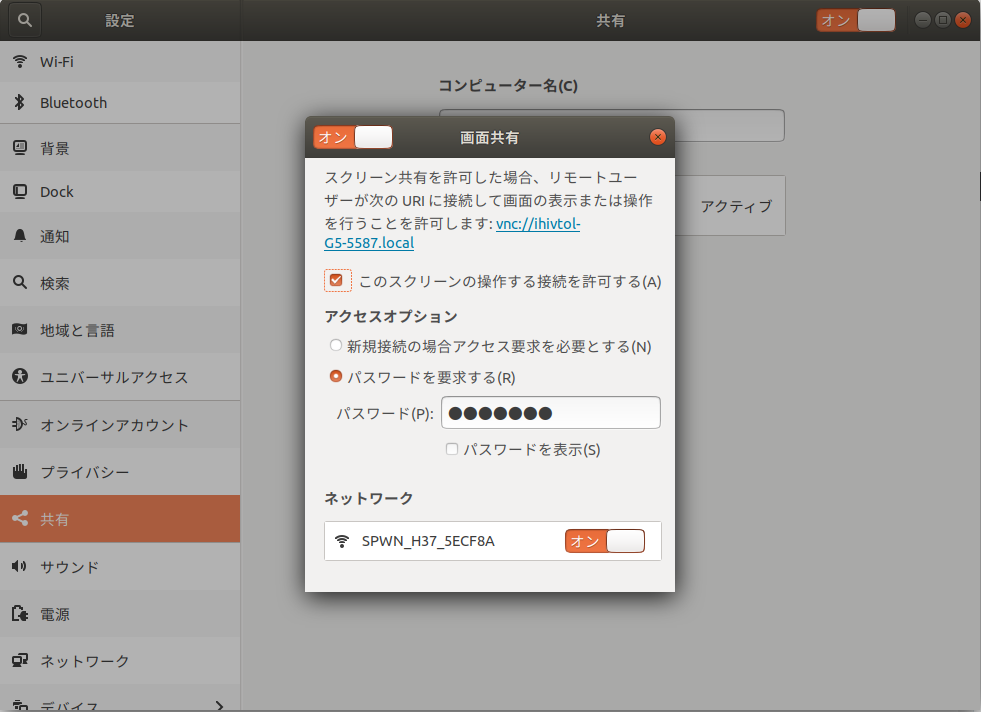The height and width of the screenshot is (712, 981).
Task: Click the アクティブ button
Action: coord(735,205)
